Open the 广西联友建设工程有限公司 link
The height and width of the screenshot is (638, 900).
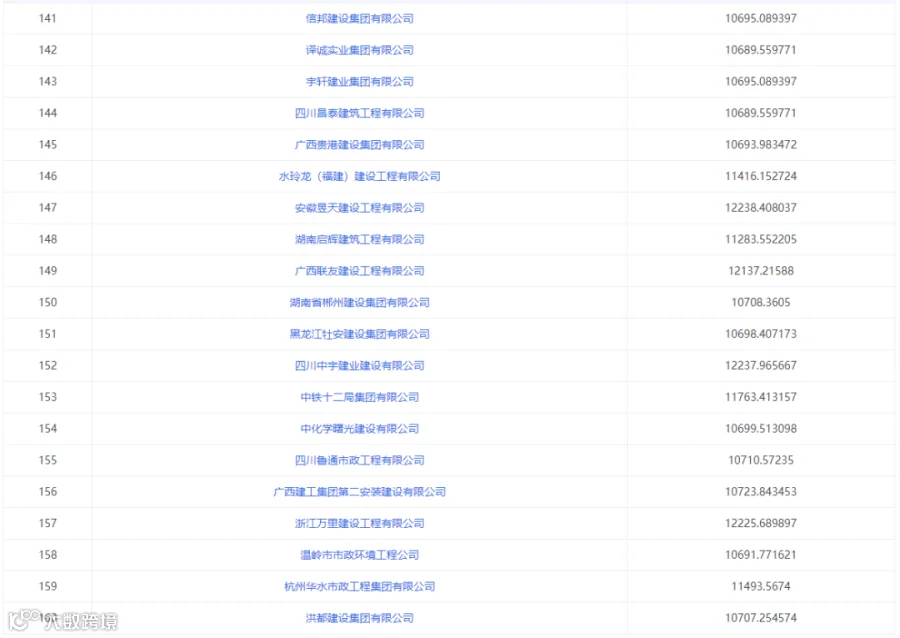pos(359,271)
